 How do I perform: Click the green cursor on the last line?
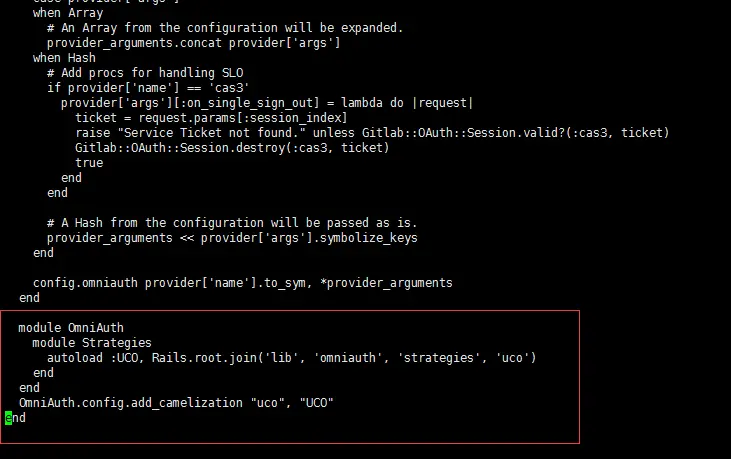click(8, 418)
